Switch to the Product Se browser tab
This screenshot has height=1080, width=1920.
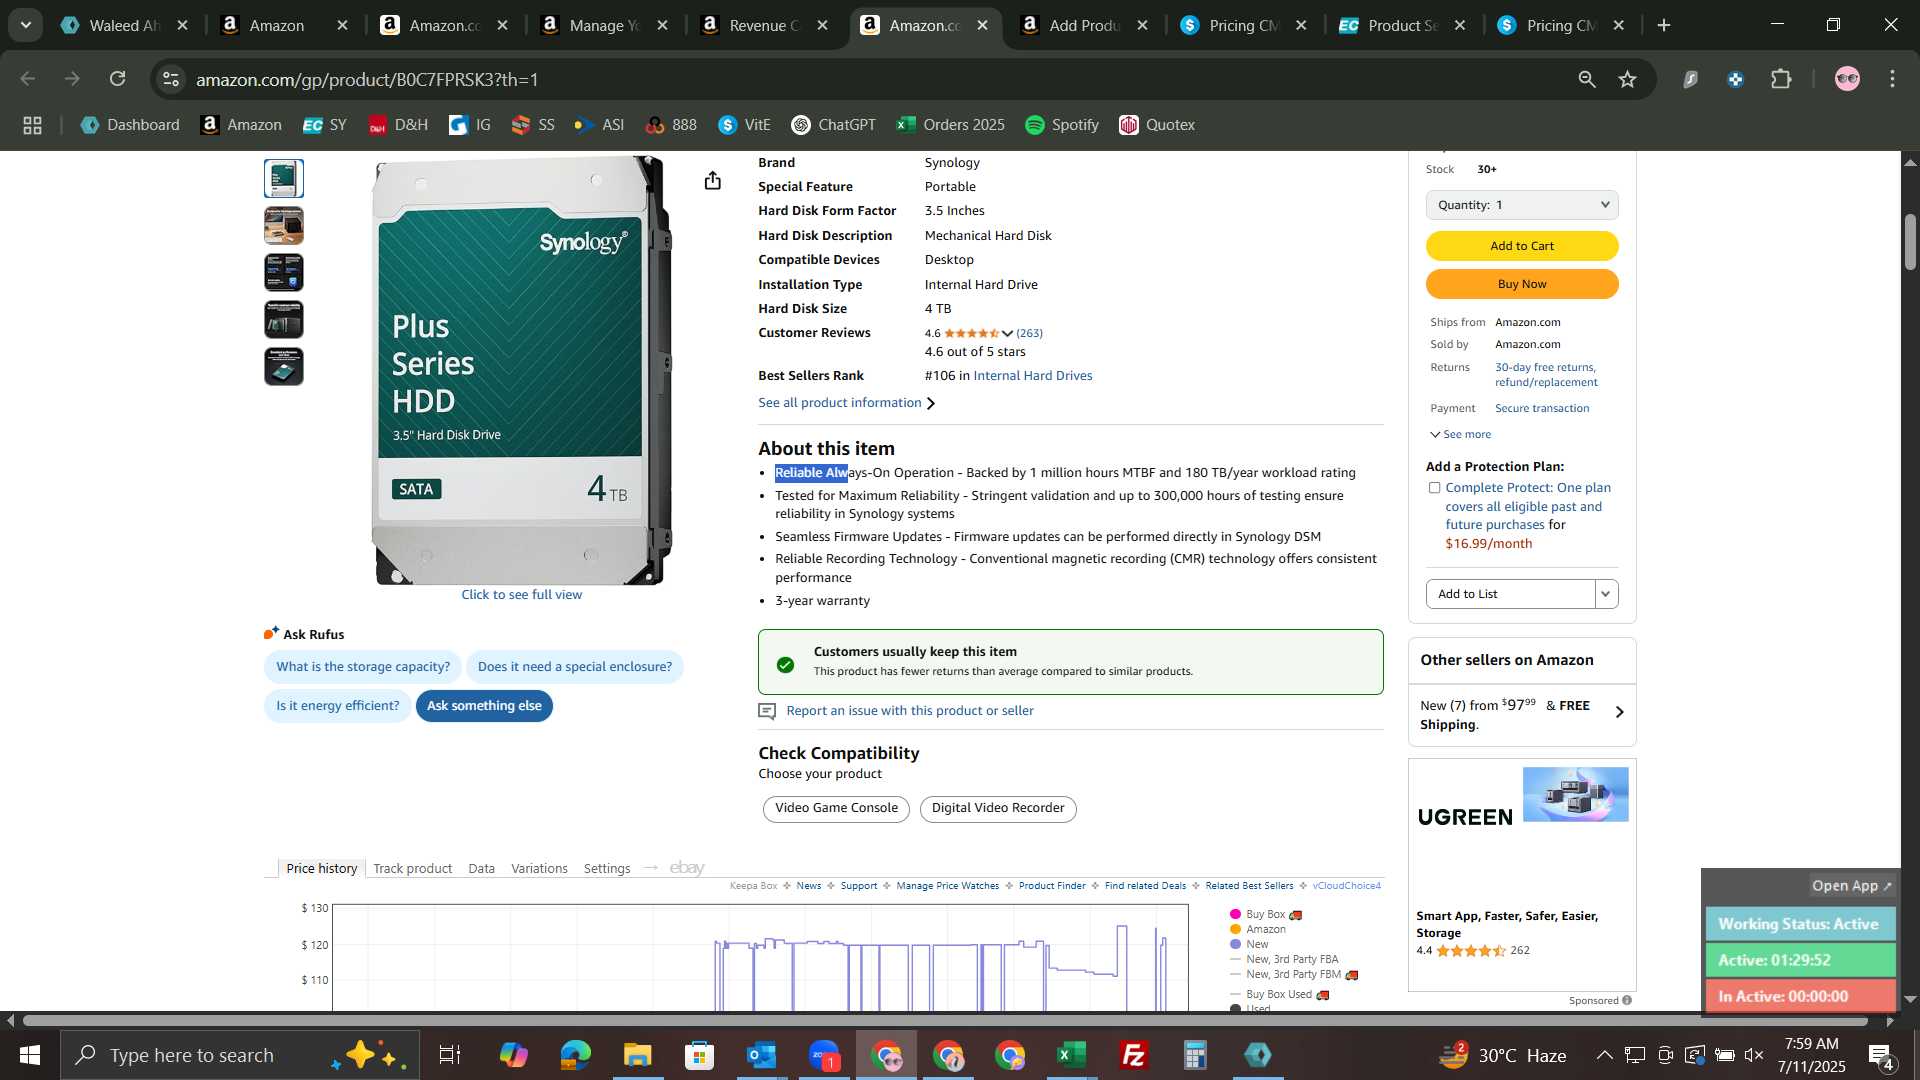tap(1402, 26)
